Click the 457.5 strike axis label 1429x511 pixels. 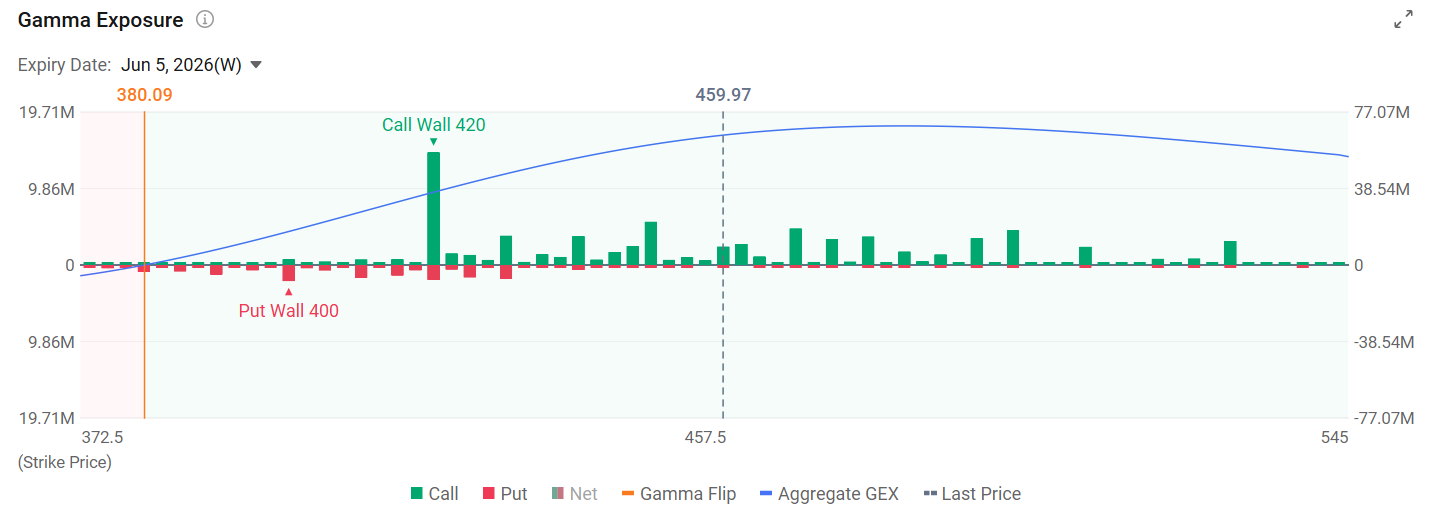706,437
